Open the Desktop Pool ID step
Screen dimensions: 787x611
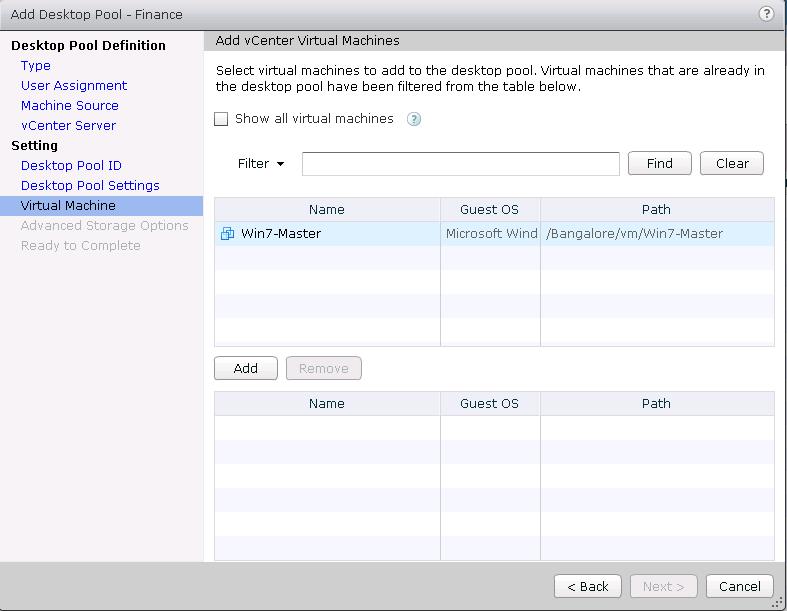coord(71,166)
